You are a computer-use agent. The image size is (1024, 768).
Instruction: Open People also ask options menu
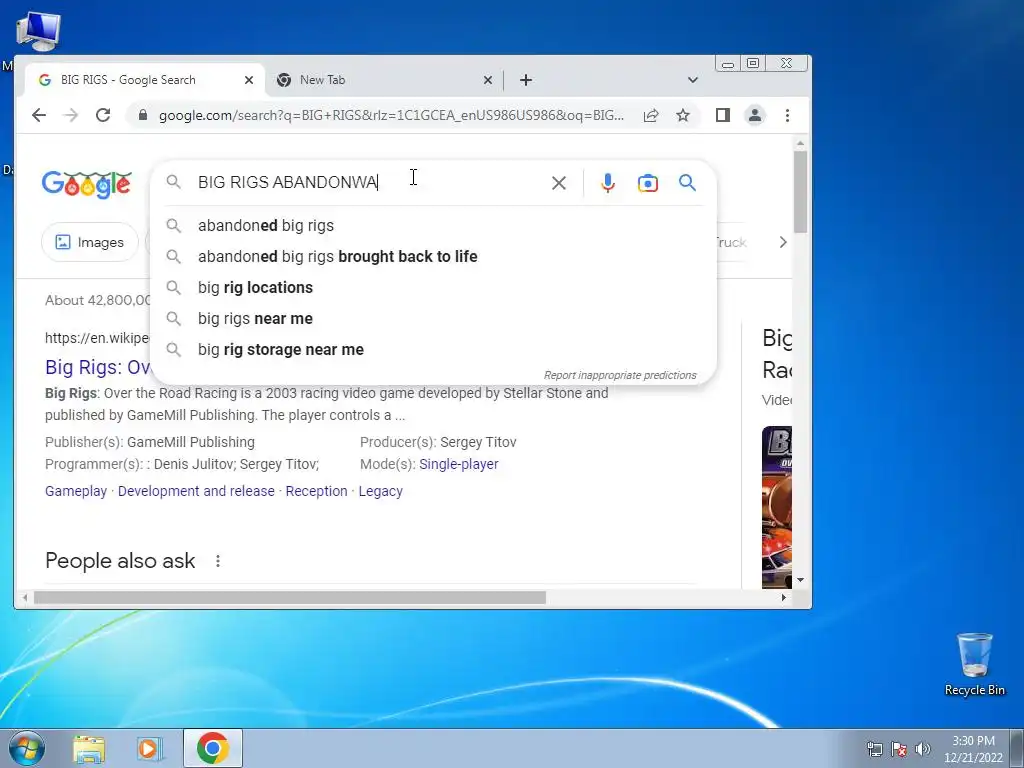(217, 561)
